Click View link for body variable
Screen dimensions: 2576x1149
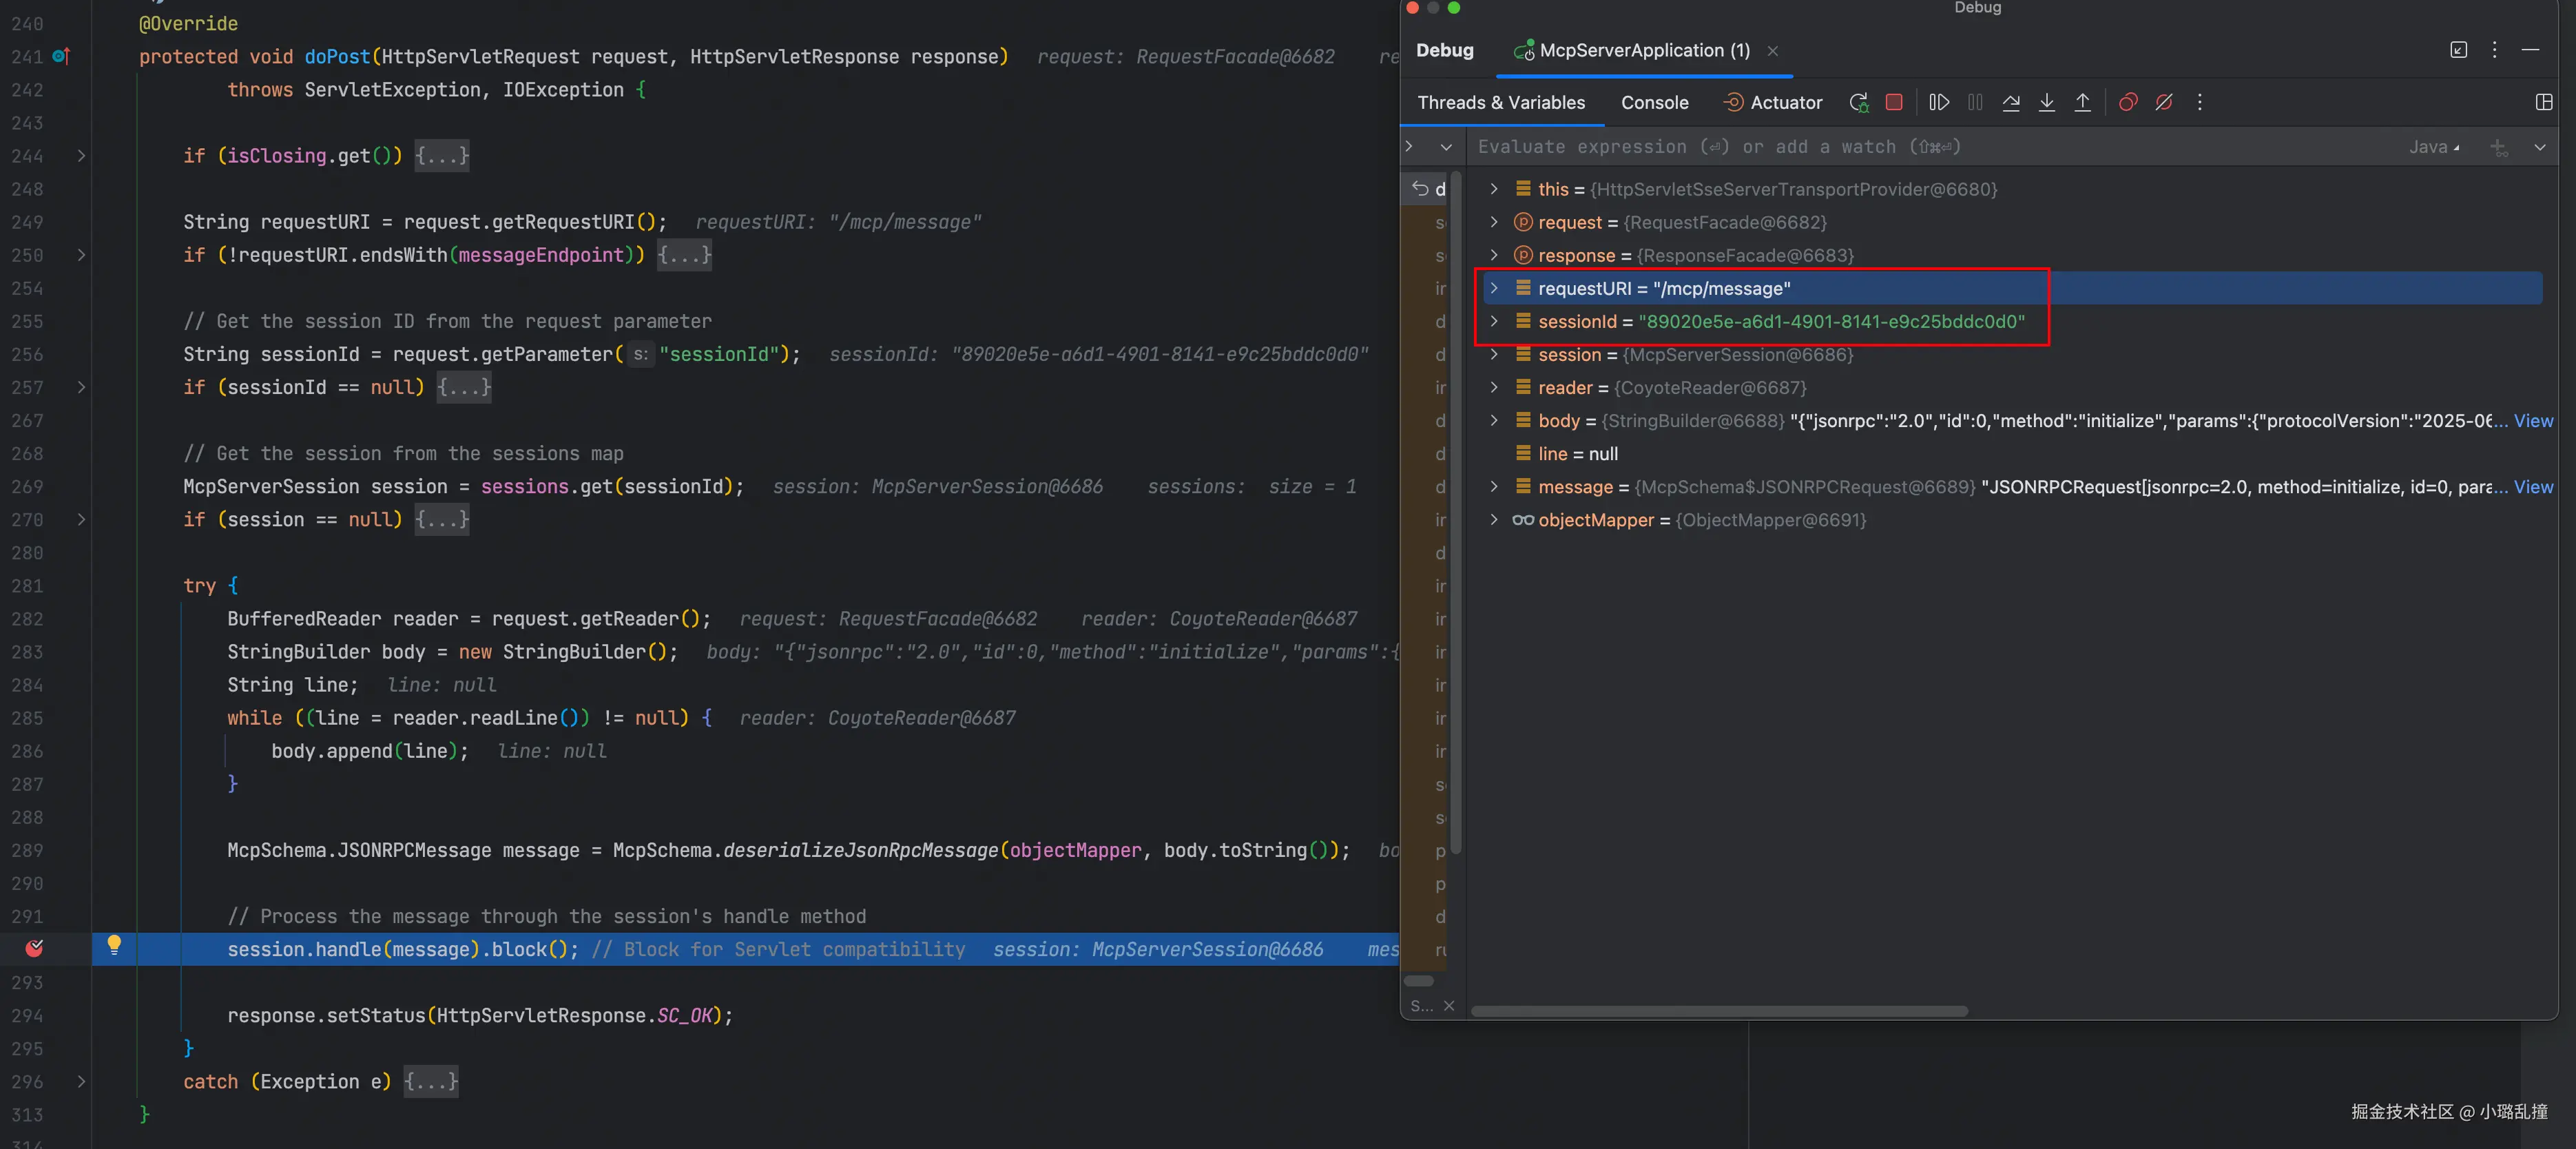coord(2532,421)
